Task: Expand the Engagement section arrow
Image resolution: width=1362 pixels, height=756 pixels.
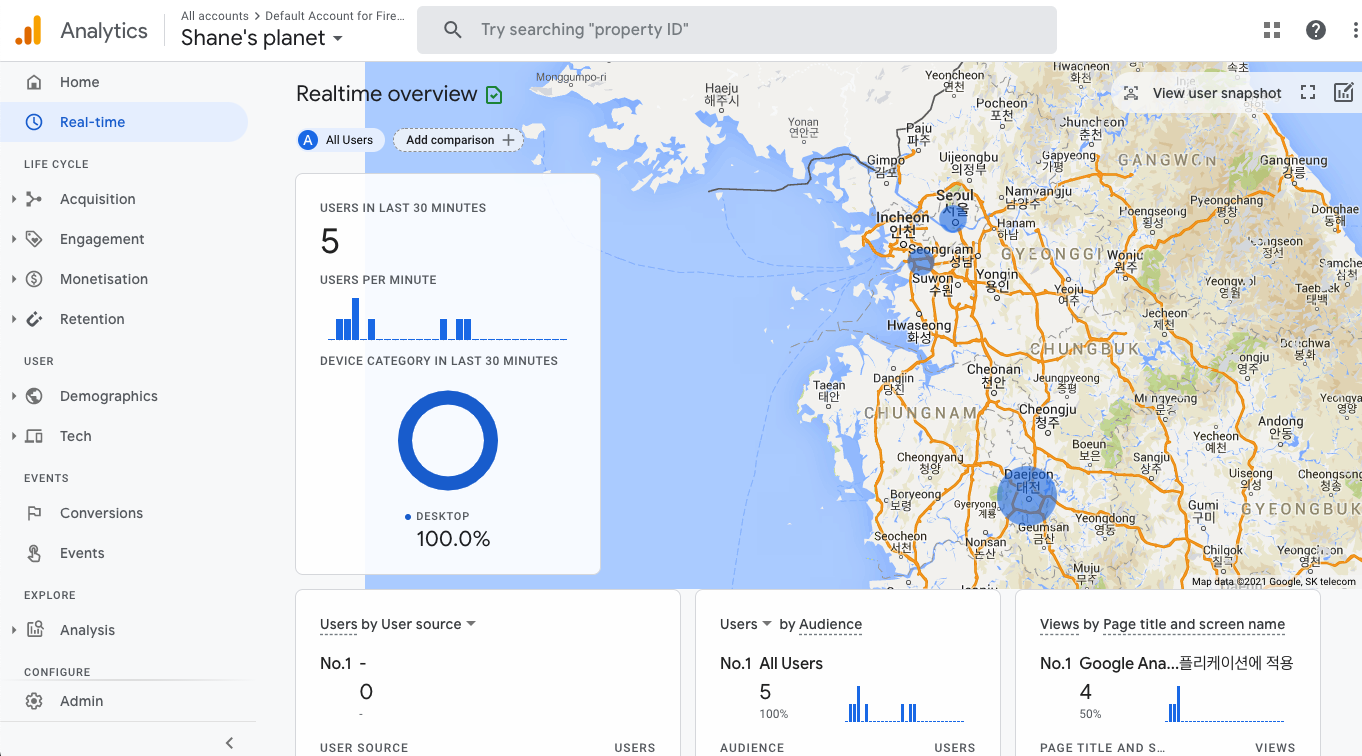Action: click(14, 239)
